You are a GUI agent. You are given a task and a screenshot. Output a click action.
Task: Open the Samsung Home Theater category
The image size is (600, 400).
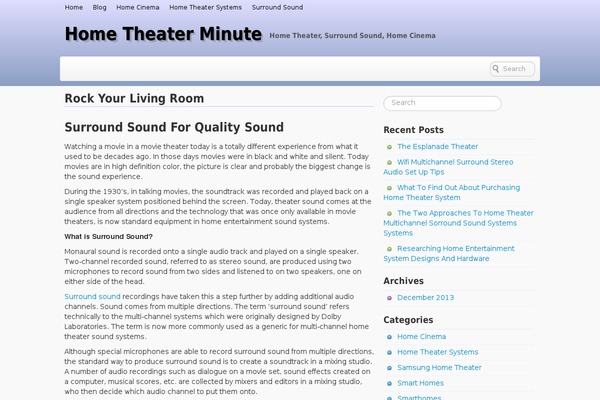pos(439,367)
